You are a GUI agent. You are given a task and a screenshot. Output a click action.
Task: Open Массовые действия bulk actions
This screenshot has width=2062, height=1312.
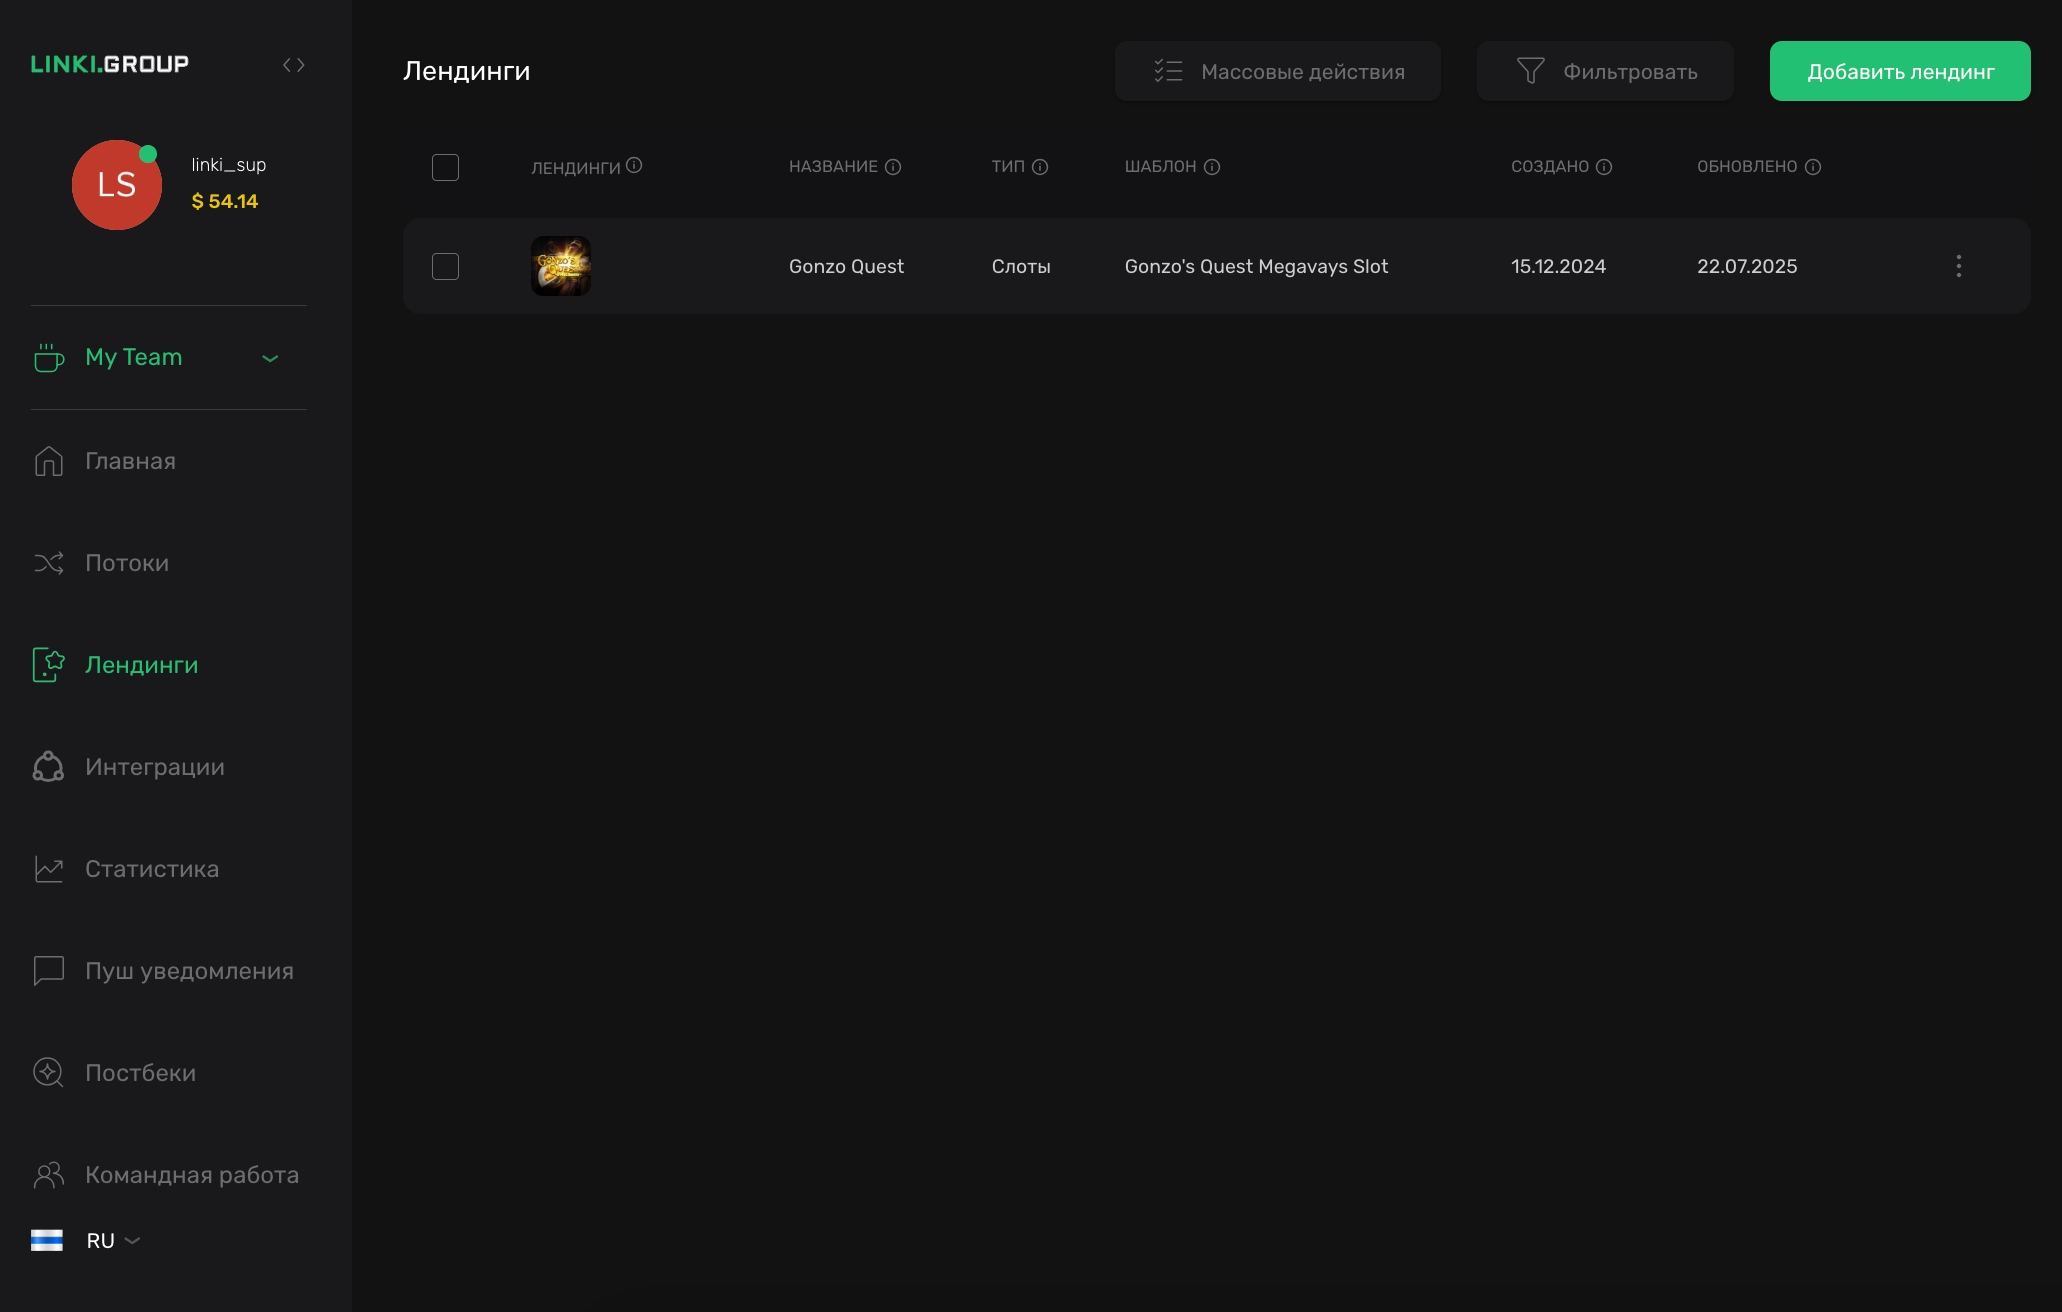(x=1277, y=71)
